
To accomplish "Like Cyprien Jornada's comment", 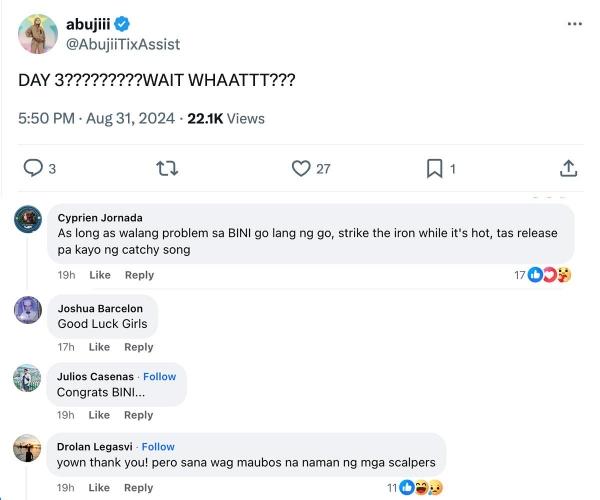I will click(100, 275).
